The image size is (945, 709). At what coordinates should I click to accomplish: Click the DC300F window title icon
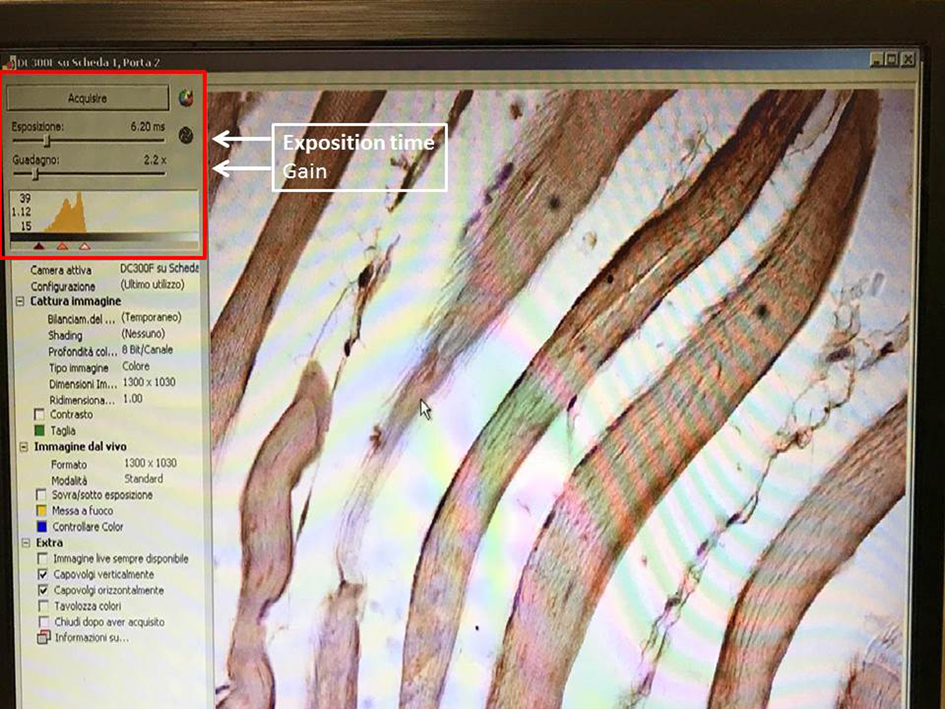click(8, 63)
